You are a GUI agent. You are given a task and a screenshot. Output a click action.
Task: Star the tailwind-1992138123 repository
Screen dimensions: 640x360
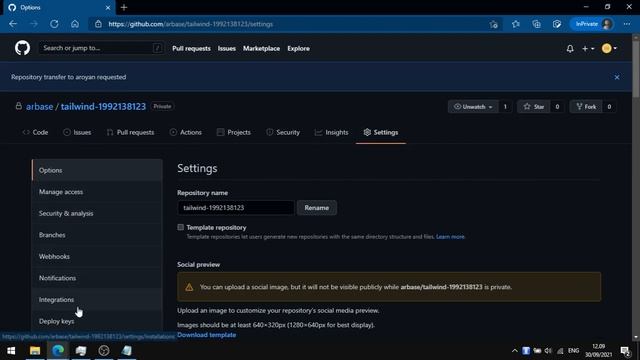pos(534,107)
